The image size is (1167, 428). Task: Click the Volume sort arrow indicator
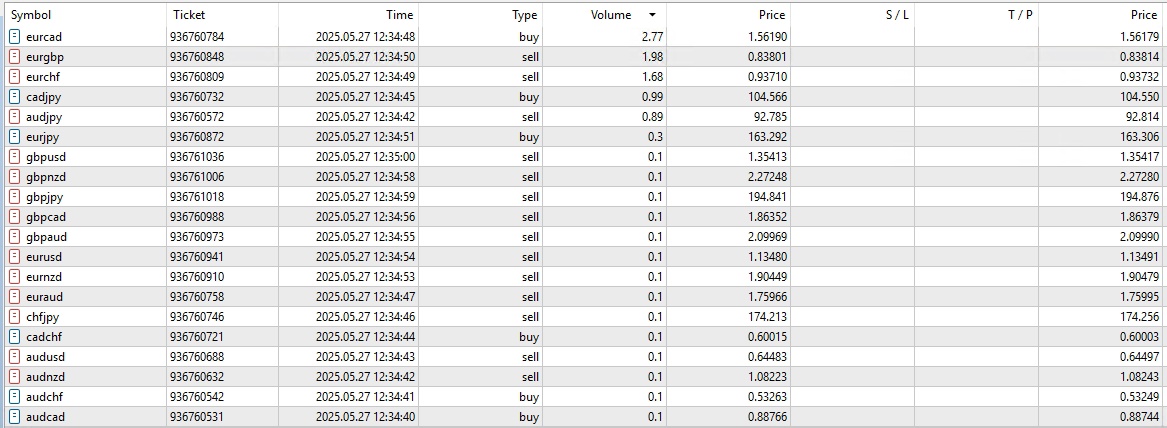tap(653, 15)
